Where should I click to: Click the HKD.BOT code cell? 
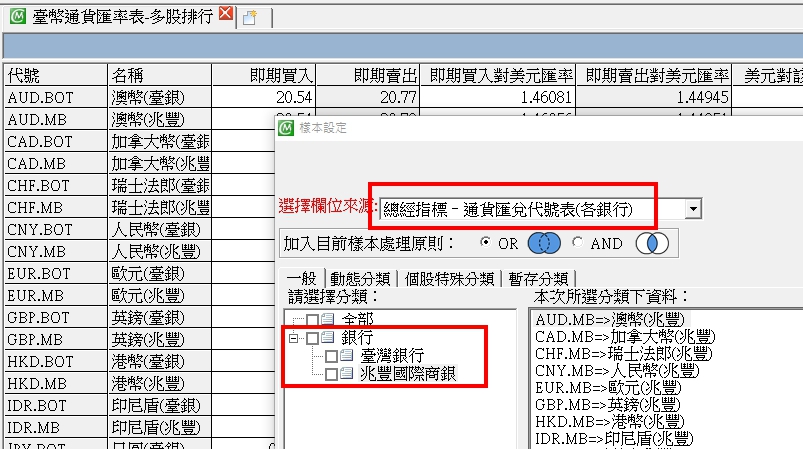point(55,361)
